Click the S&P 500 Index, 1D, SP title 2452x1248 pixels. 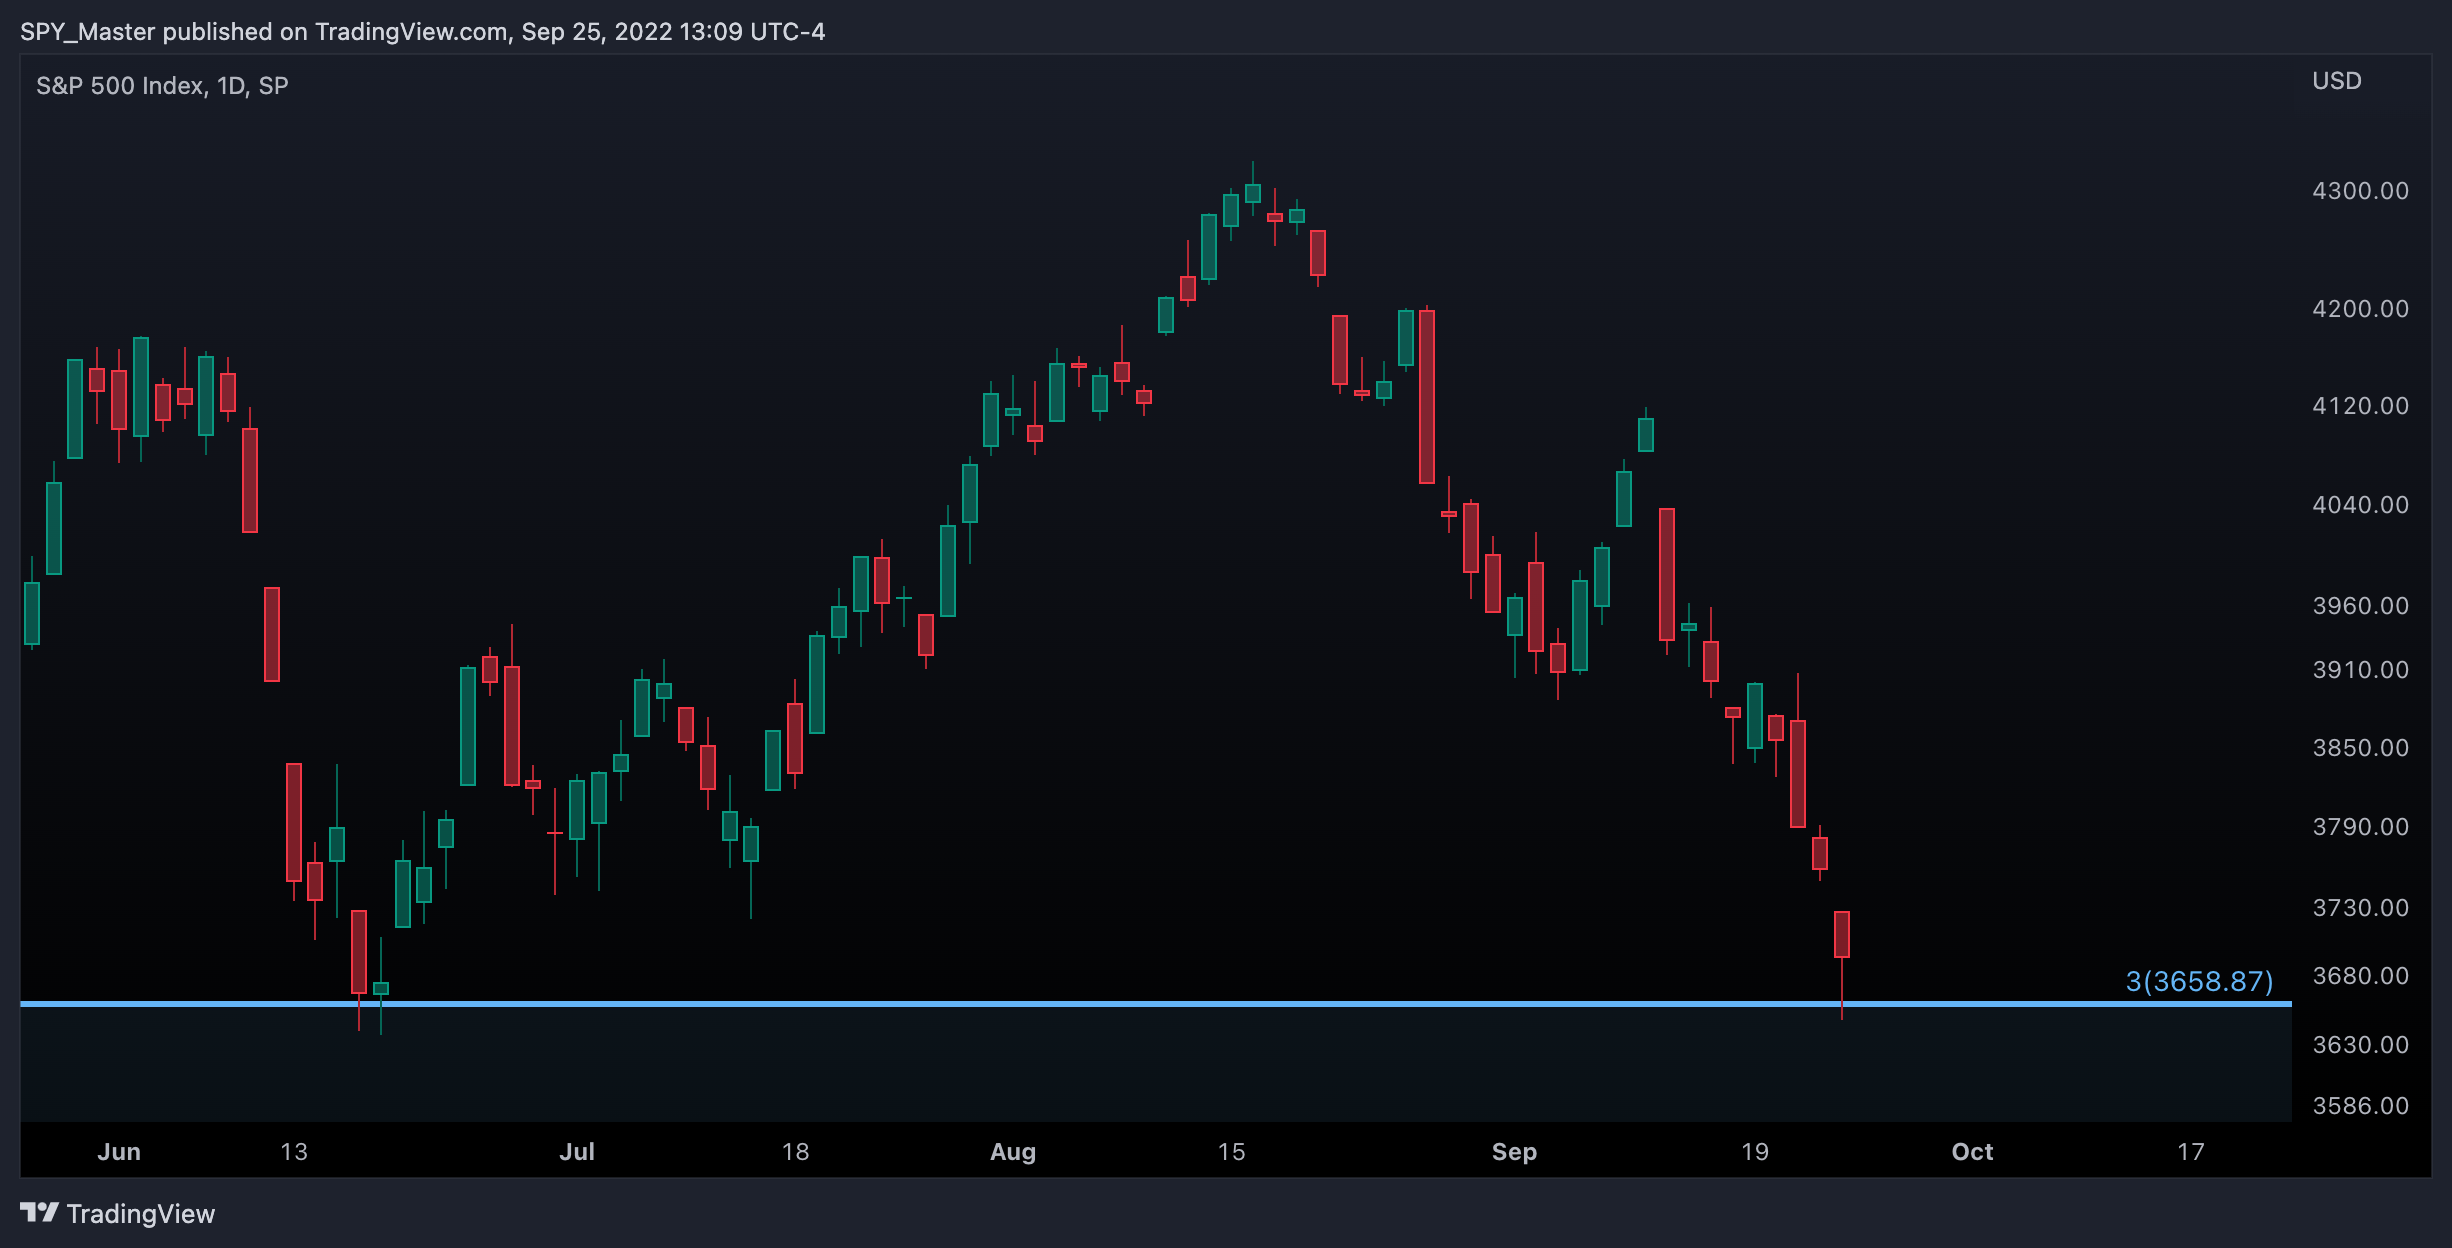[x=162, y=86]
